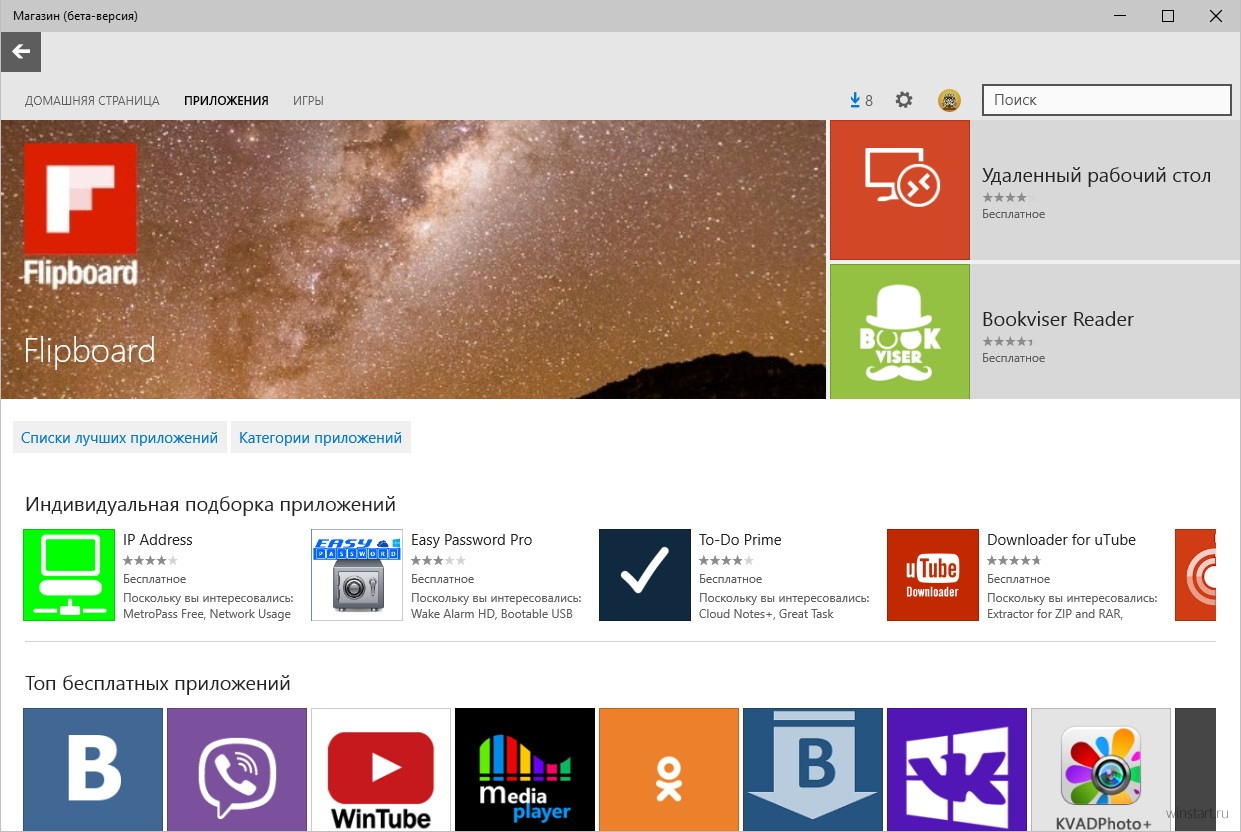
Task: Open the Media Player app tile
Action: coord(525,769)
